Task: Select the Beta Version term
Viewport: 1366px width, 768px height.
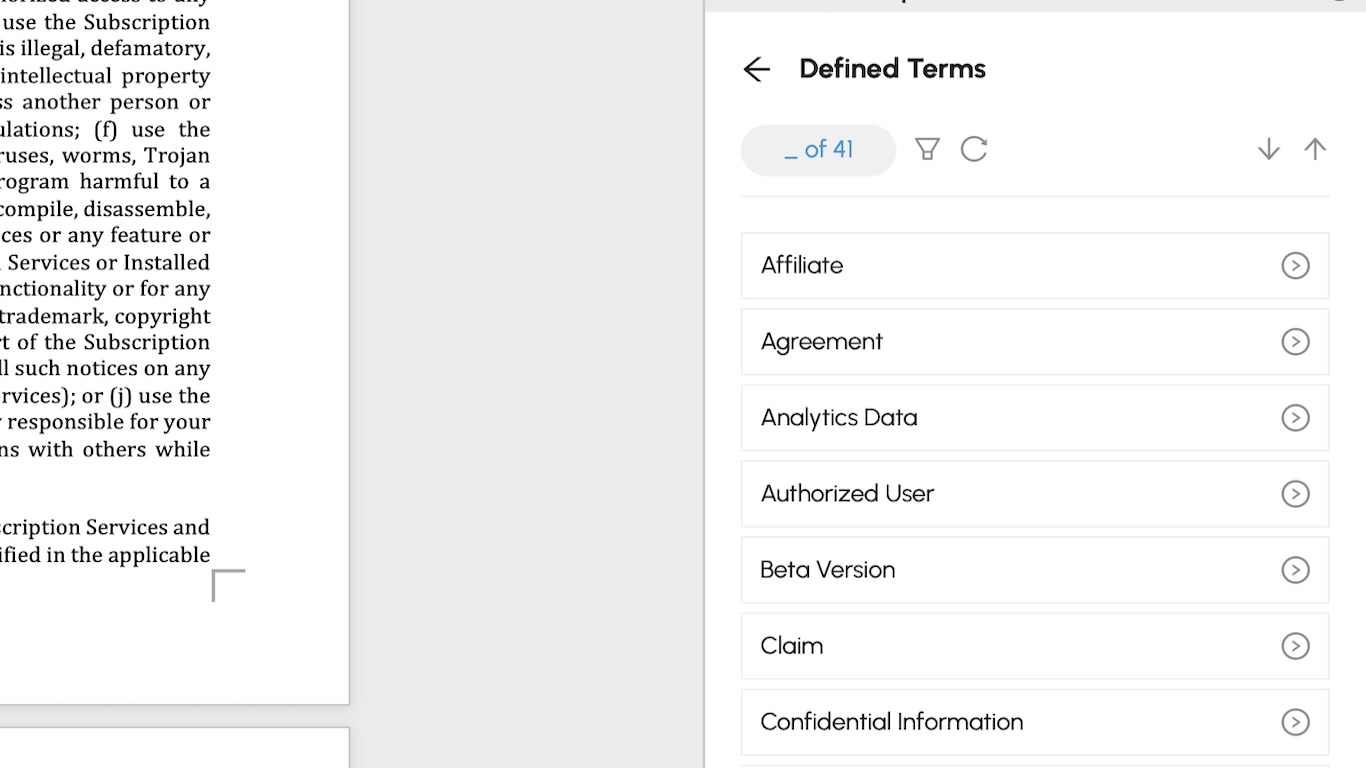Action: tap(828, 570)
